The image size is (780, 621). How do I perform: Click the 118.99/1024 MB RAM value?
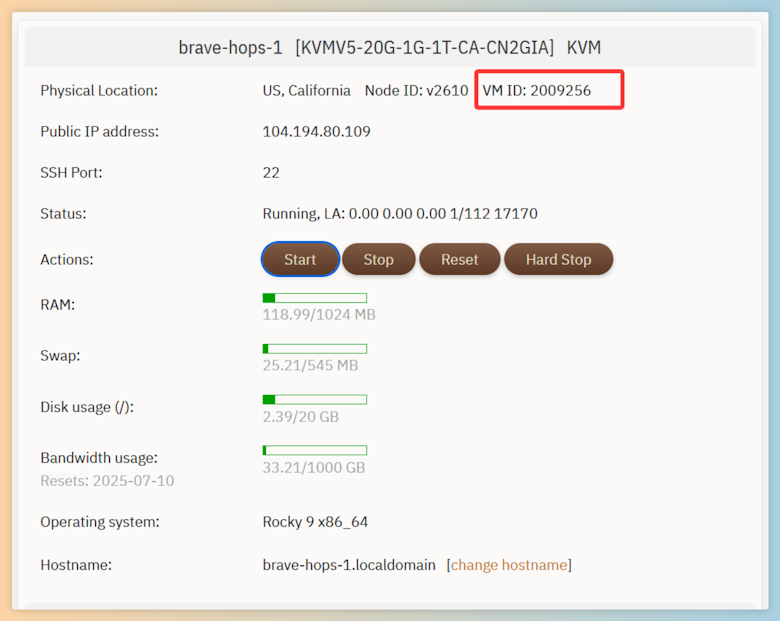[319, 314]
